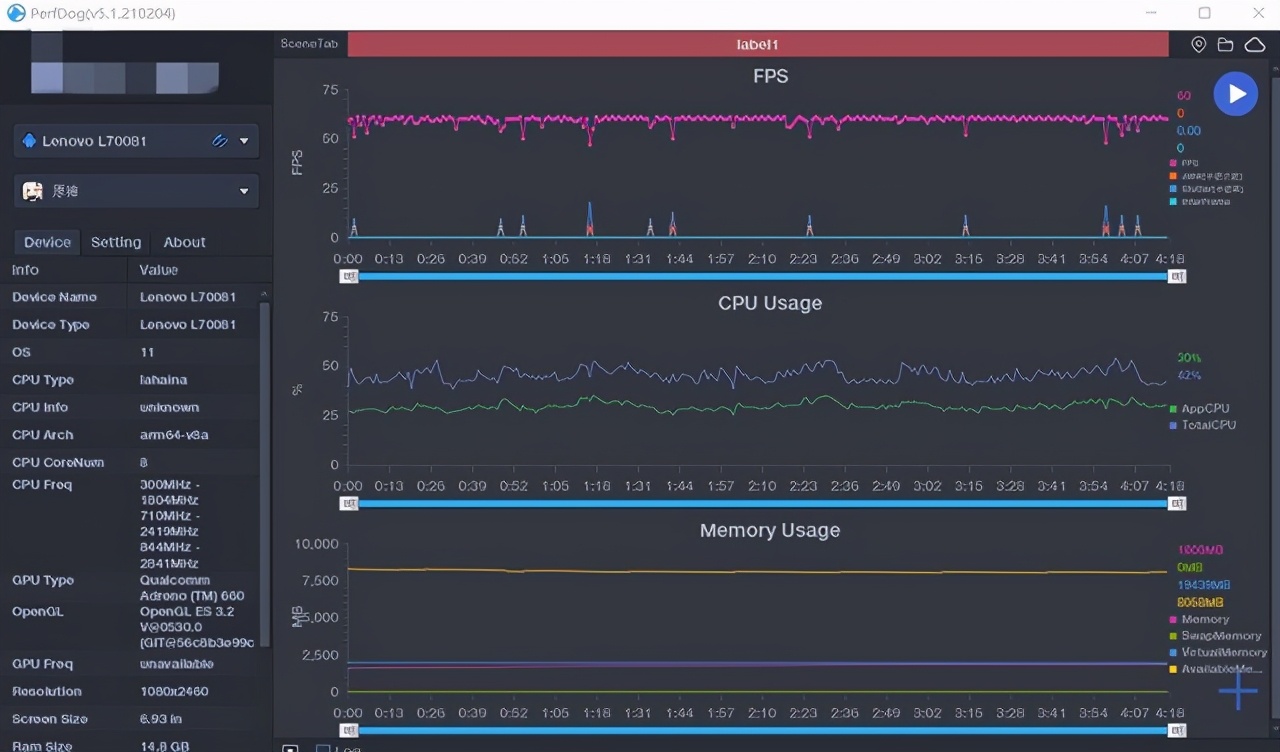Toggle the cyan fourth FPS legend series
Image resolution: width=1280 pixels, height=752 pixels.
(1200, 202)
